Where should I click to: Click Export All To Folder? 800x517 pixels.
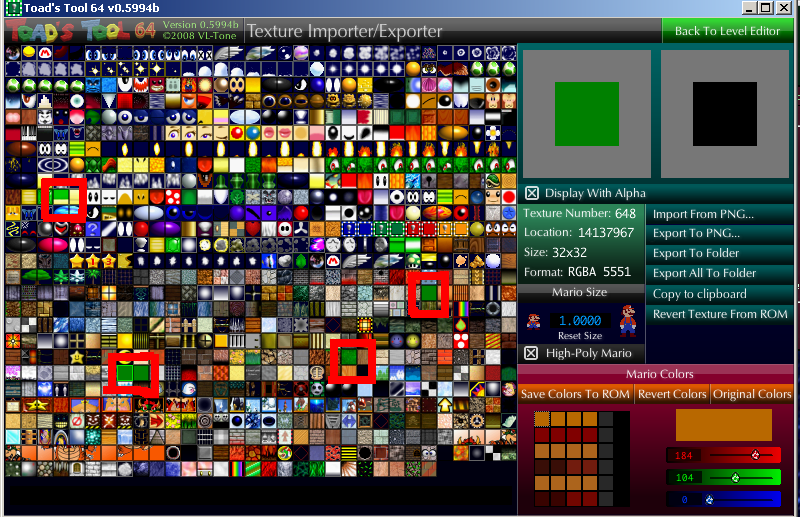[x=704, y=273]
